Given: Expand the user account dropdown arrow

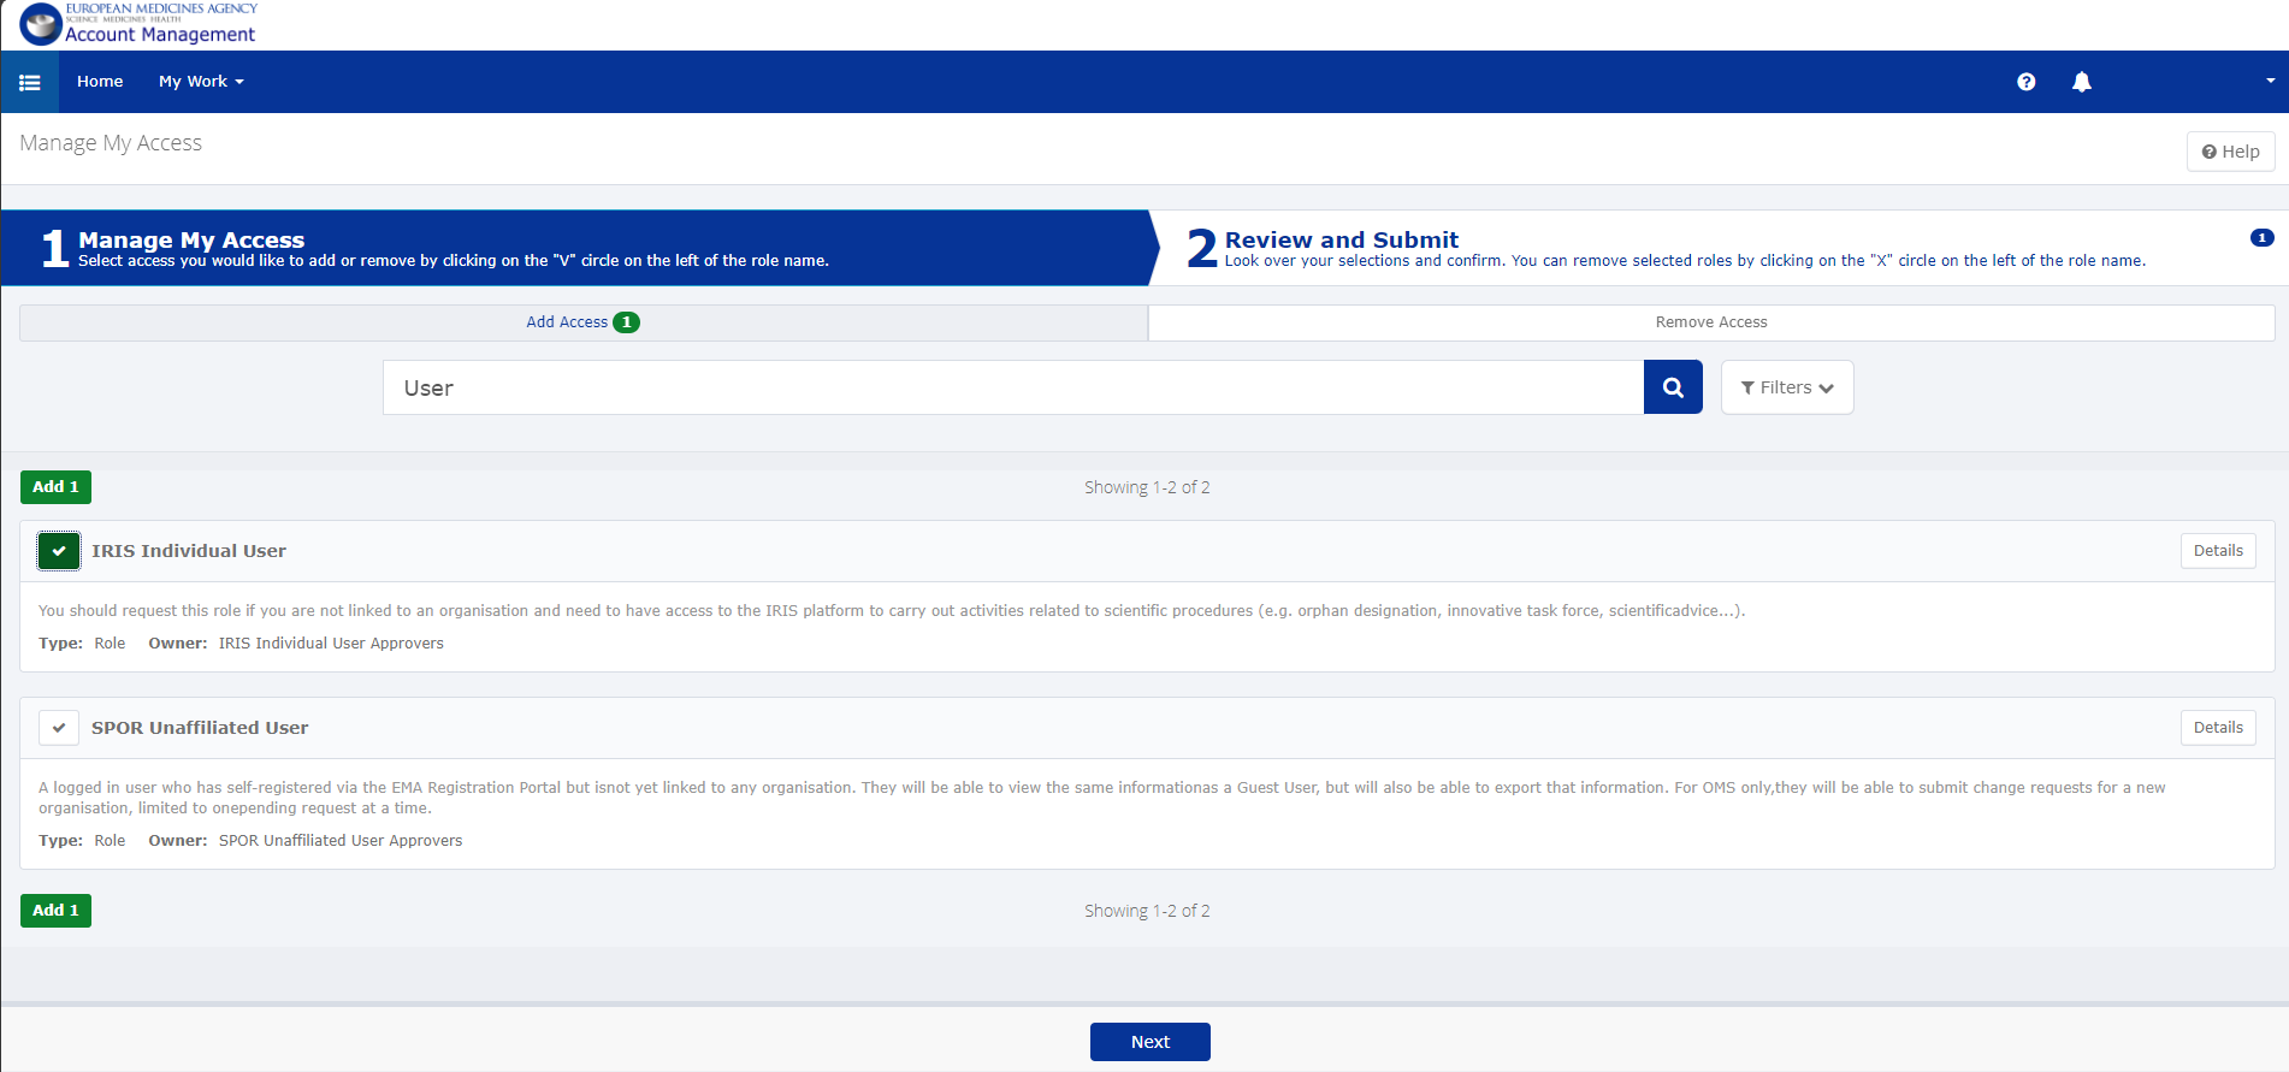Looking at the screenshot, I should tap(2269, 81).
